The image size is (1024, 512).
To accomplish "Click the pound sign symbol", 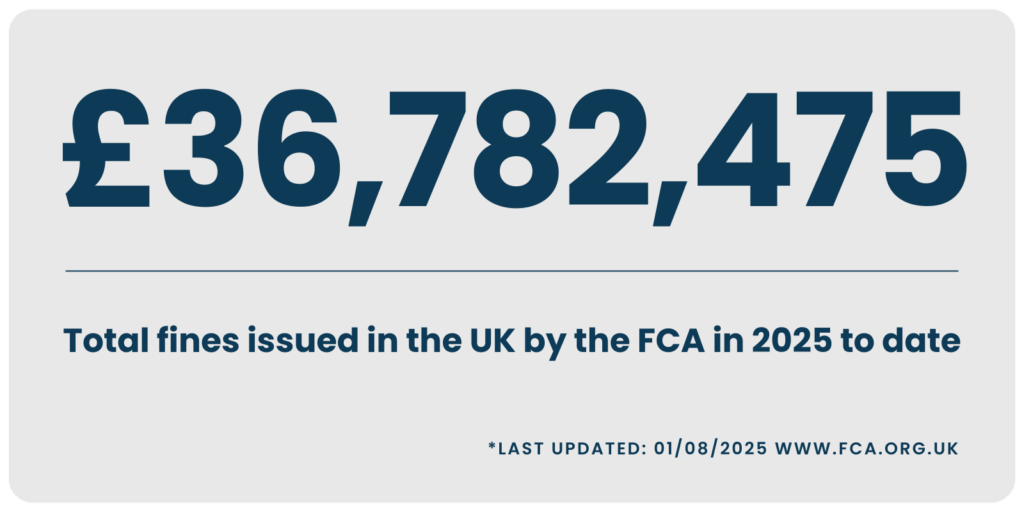I will [108, 148].
